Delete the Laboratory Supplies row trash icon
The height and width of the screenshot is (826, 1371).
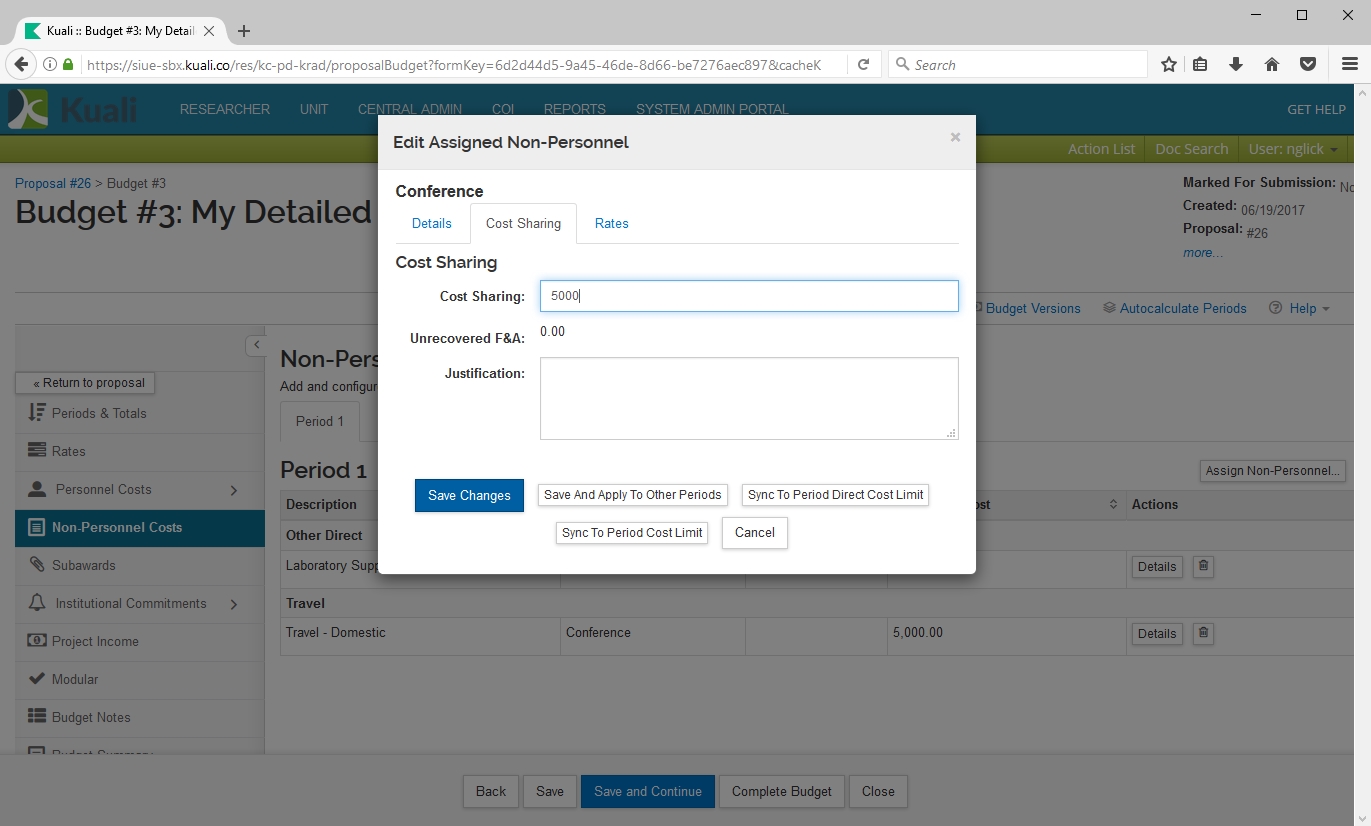coord(1203,566)
